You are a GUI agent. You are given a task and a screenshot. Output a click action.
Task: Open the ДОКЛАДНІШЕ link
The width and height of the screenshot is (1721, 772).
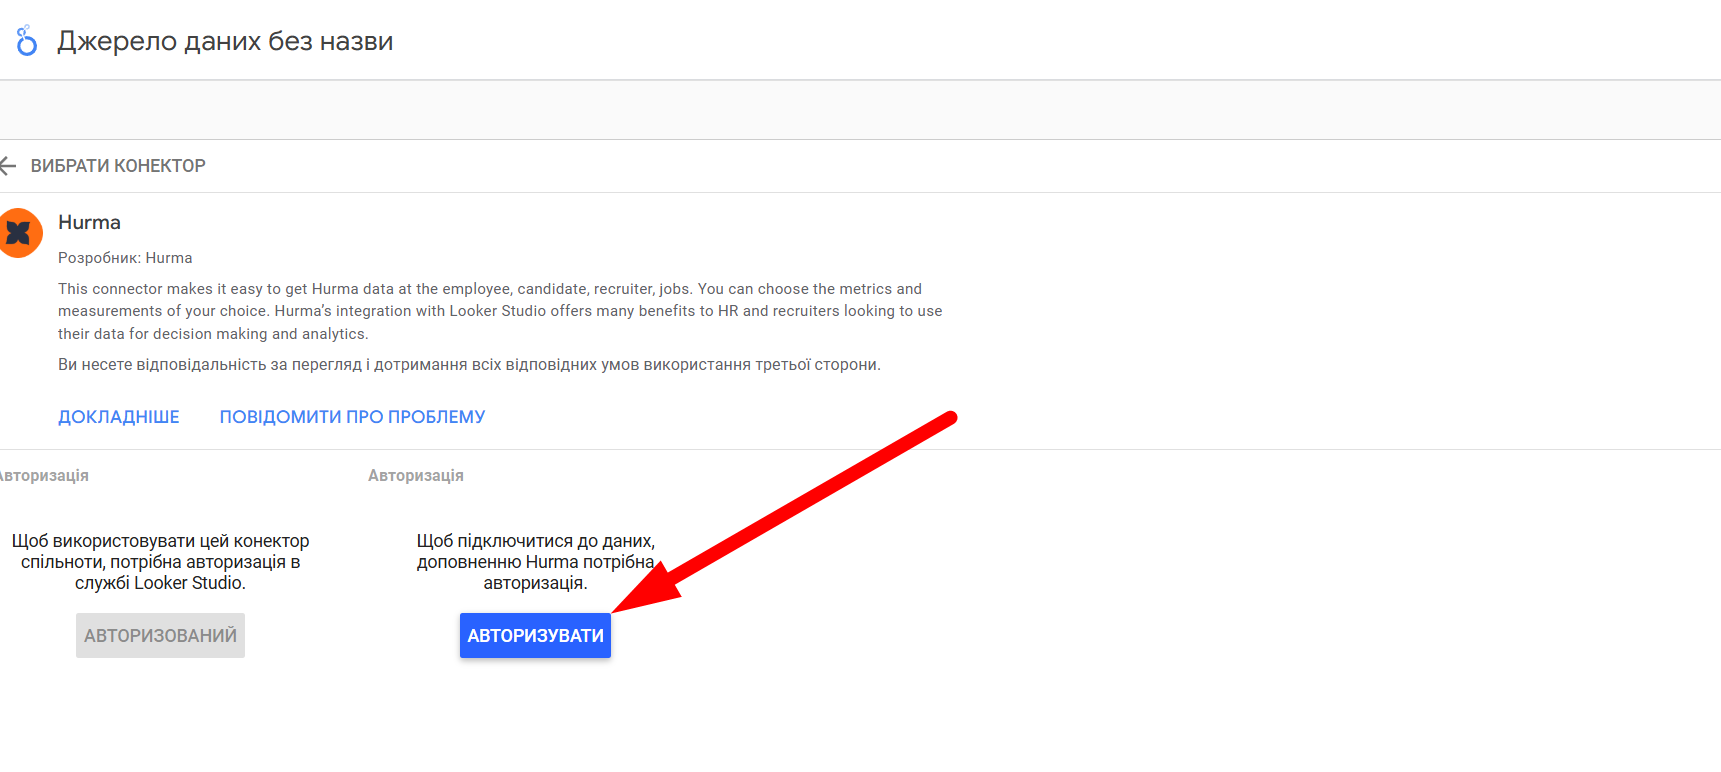point(119,417)
